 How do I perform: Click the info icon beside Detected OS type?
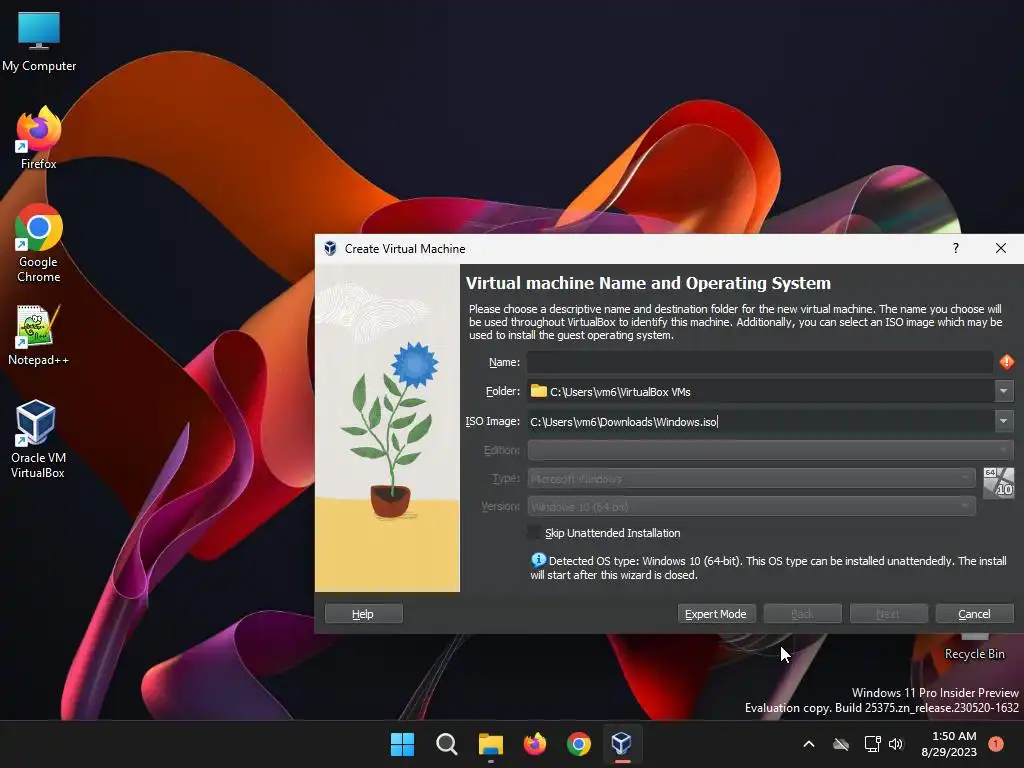[x=538, y=560]
